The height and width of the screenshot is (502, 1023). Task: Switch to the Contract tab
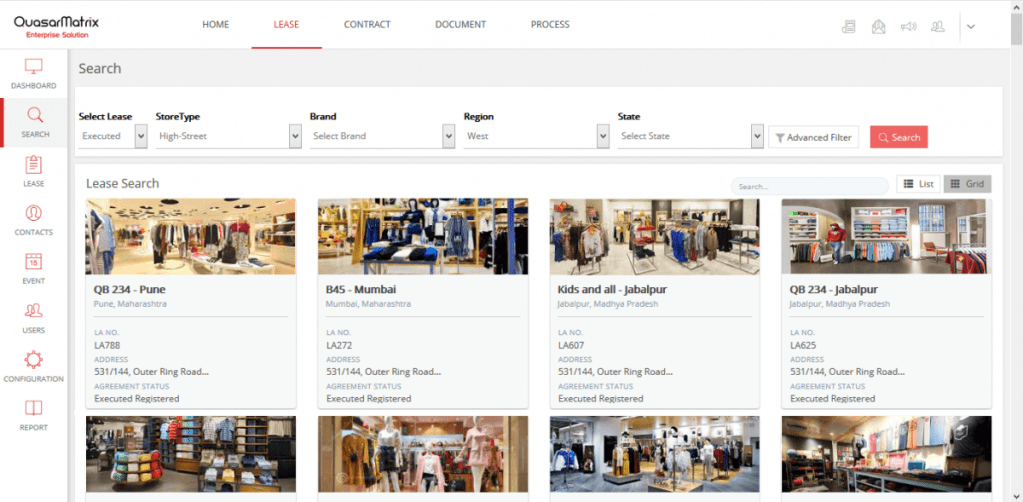coord(367,24)
